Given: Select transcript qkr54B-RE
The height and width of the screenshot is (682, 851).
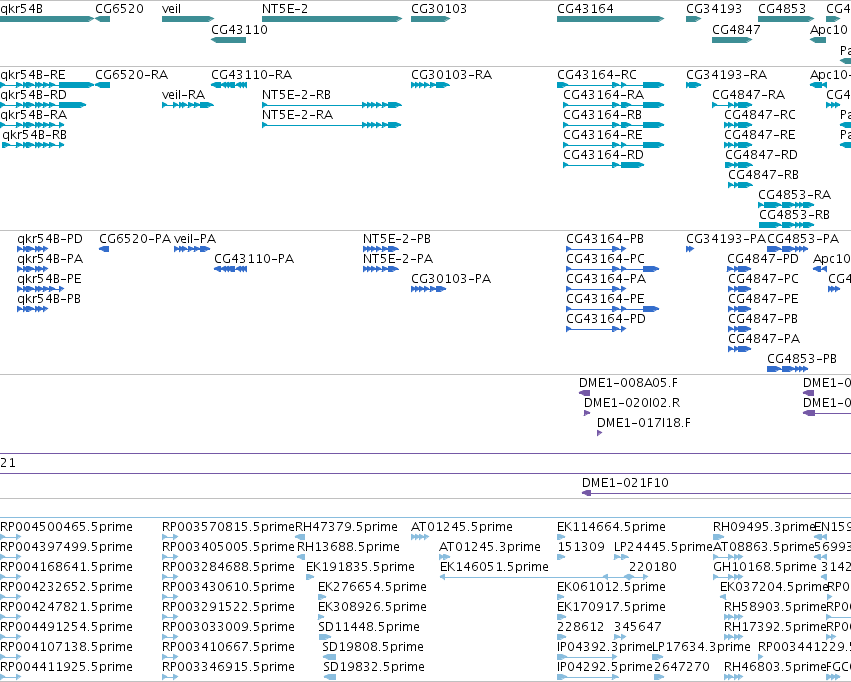Looking at the screenshot, I should click(x=47, y=85).
